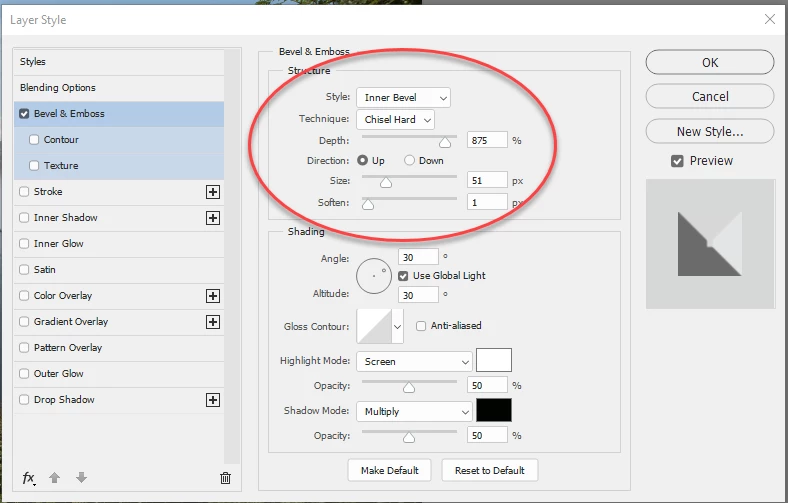Add another Color Overlay via plus icon
Screen dimensions: 788x503
point(213,296)
